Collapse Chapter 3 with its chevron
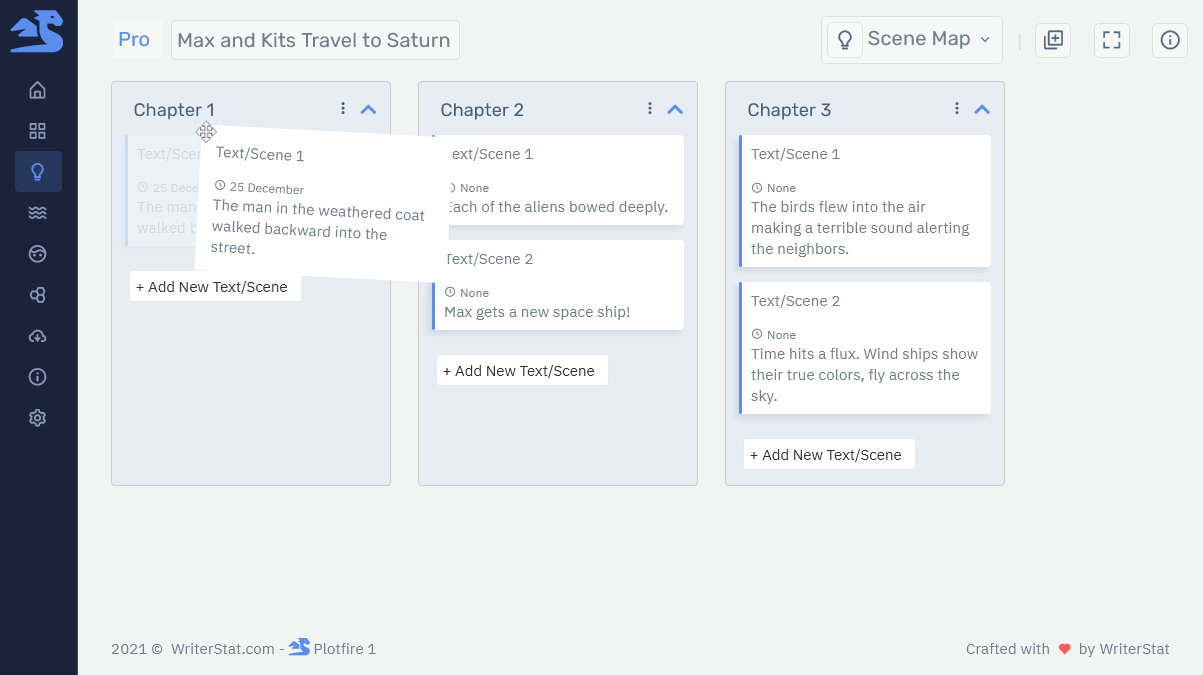The height and width of the screenshot is (675, 1203). (982, 108)
